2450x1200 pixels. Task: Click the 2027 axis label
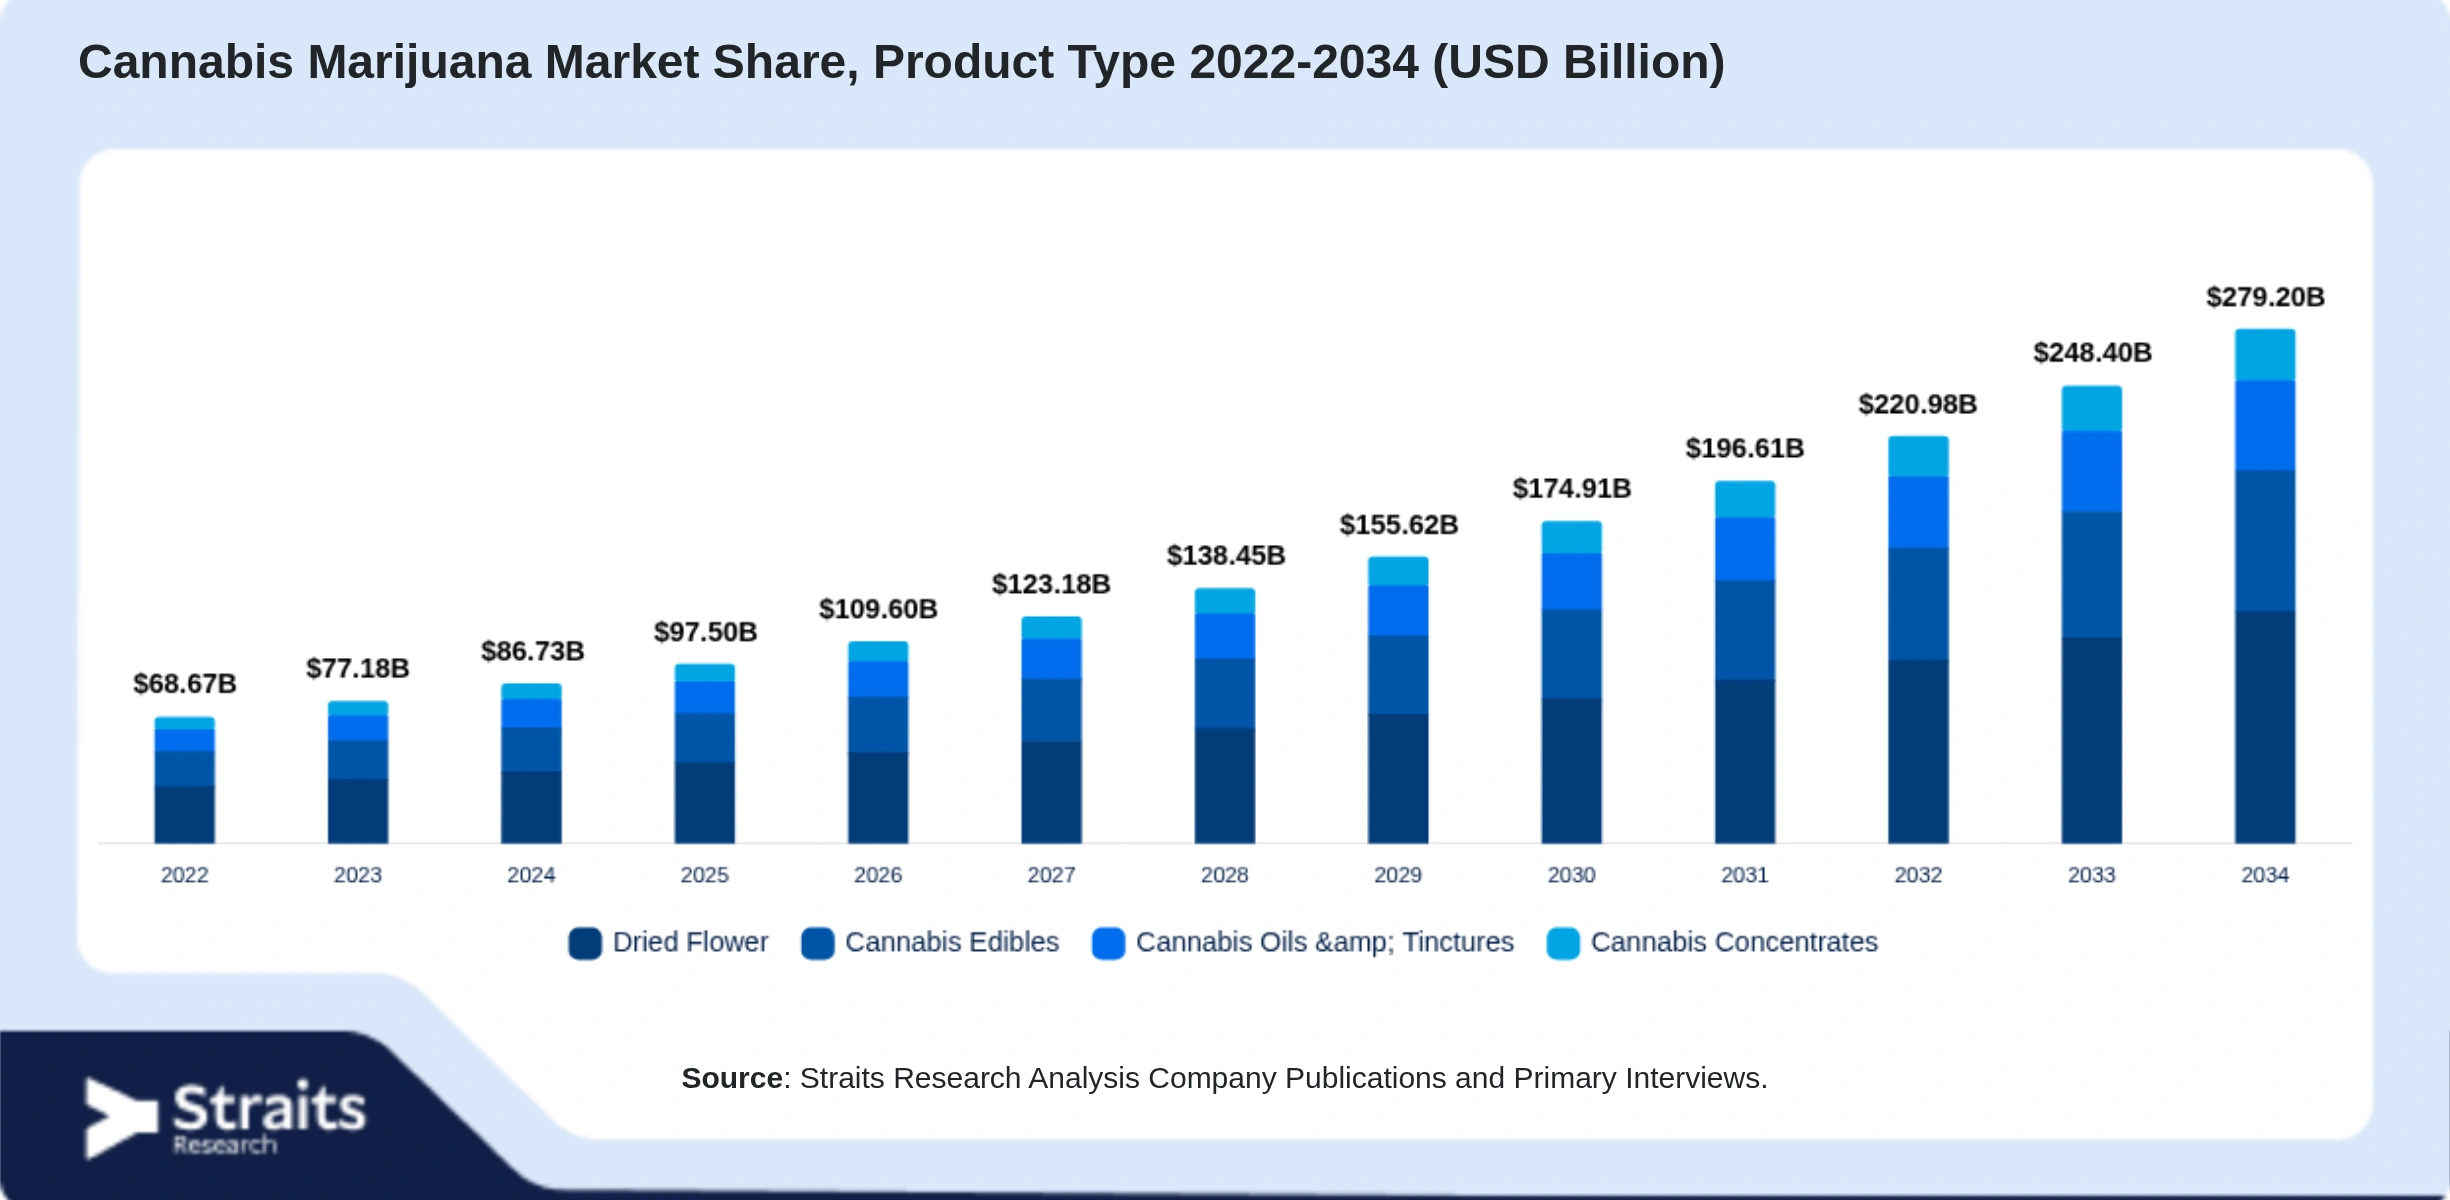click(1051, 875)
